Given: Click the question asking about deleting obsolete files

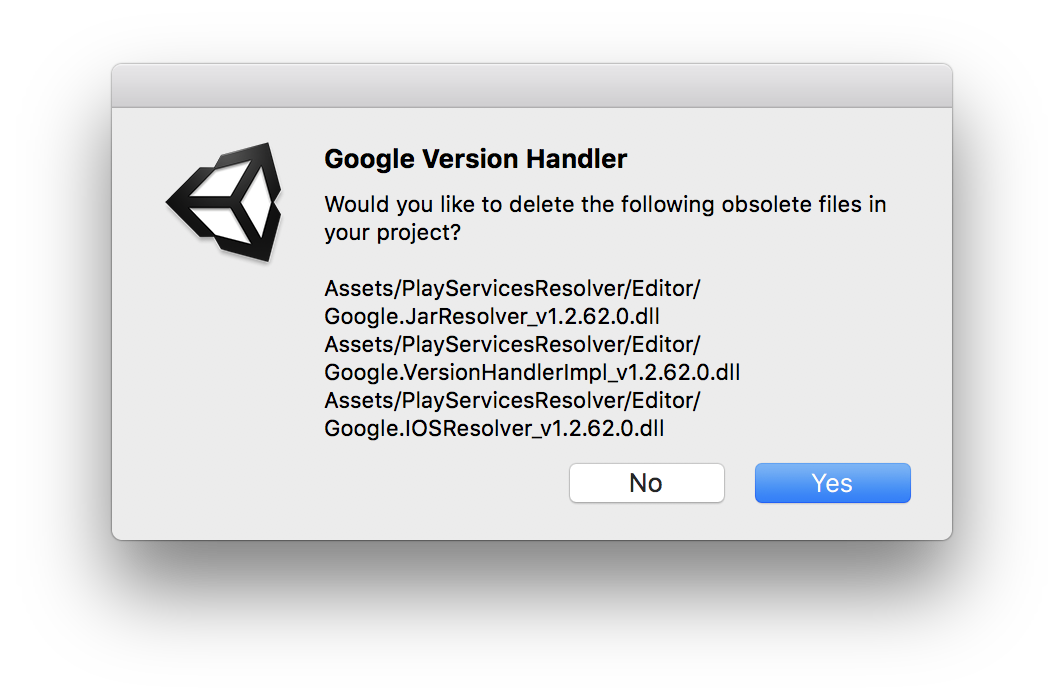Looking at the screenshot, I should coord(605,204).
